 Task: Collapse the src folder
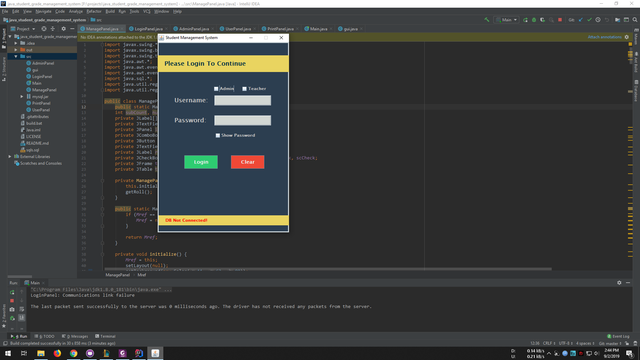pyautogui.click(x=16, y=56)
